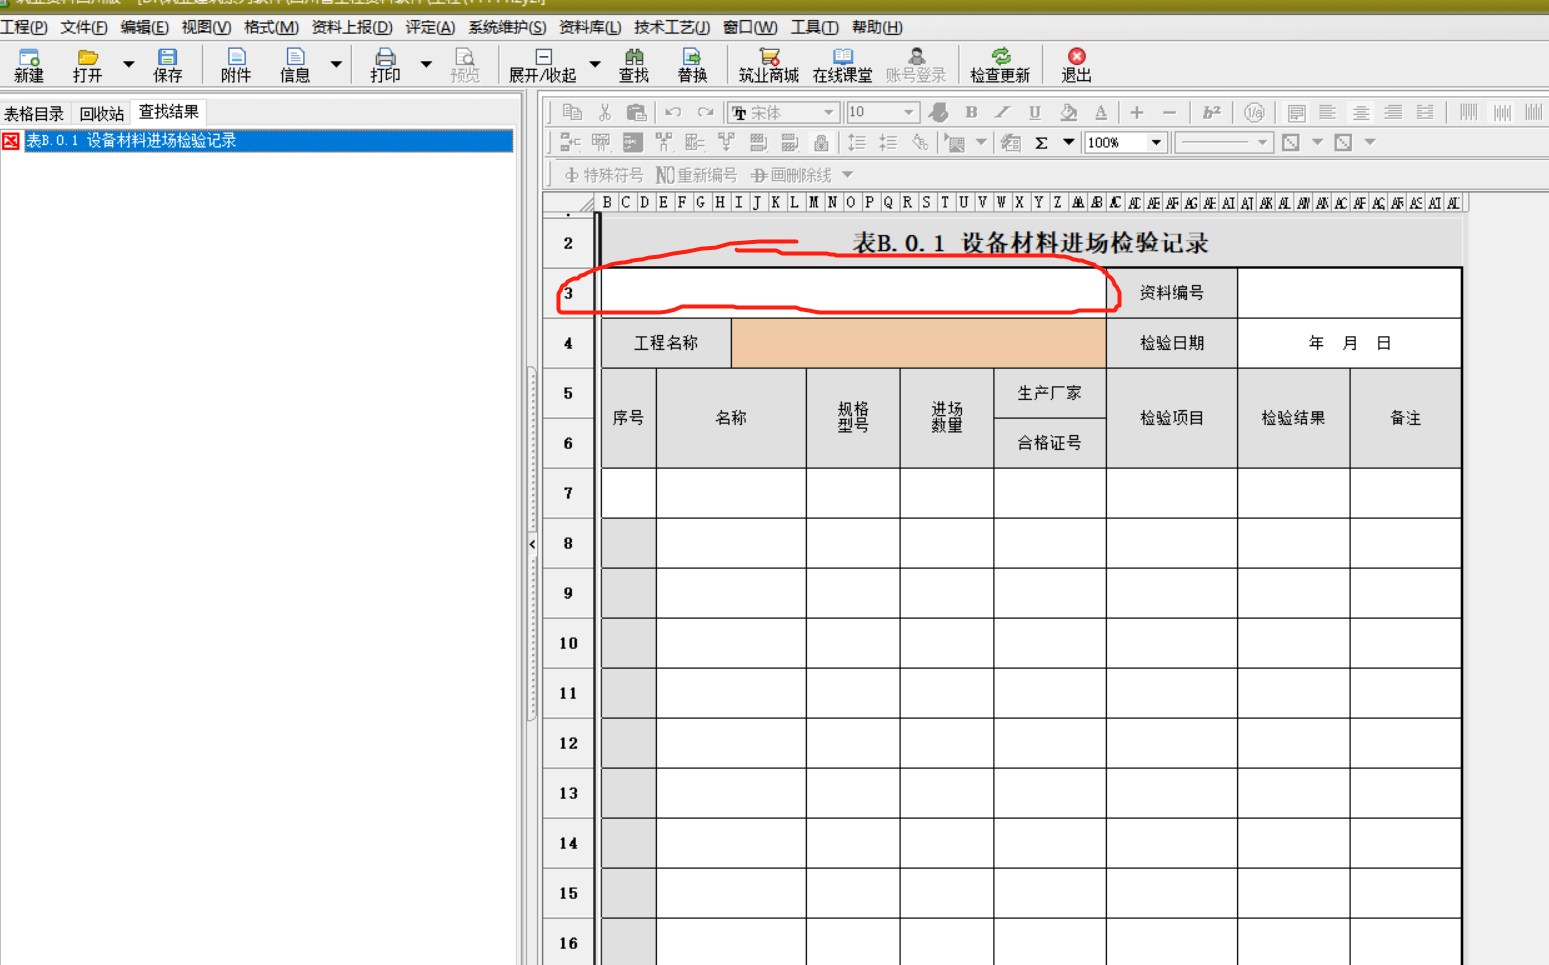The width and height of the screenshot is (1549, 965).
Task: Click the 检验日期 年 月 日 cell
Action: [1349, 343]
